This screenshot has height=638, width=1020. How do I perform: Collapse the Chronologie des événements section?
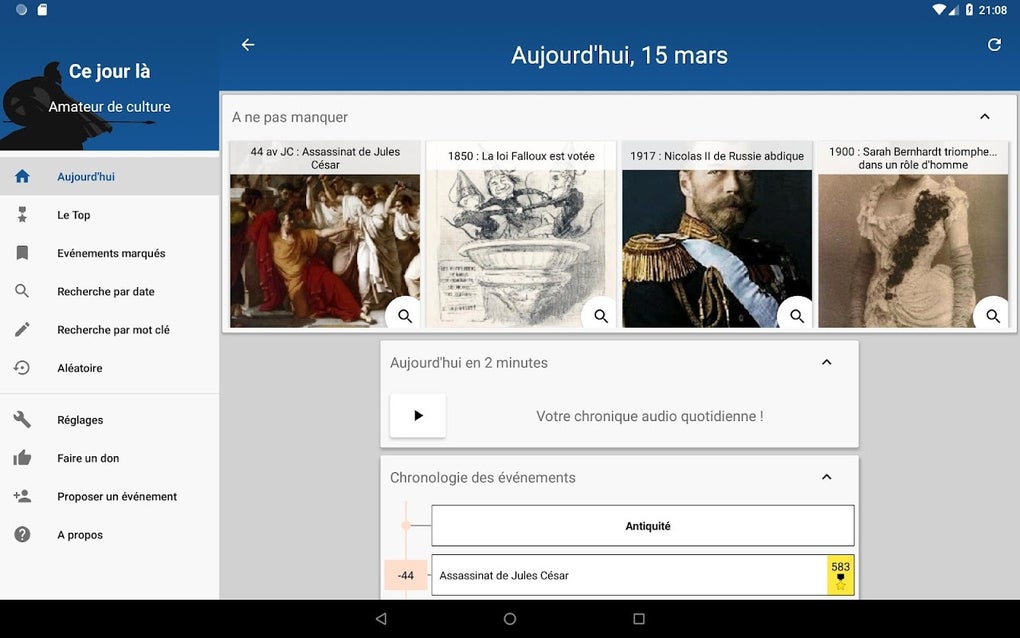[x=827, y=477]
